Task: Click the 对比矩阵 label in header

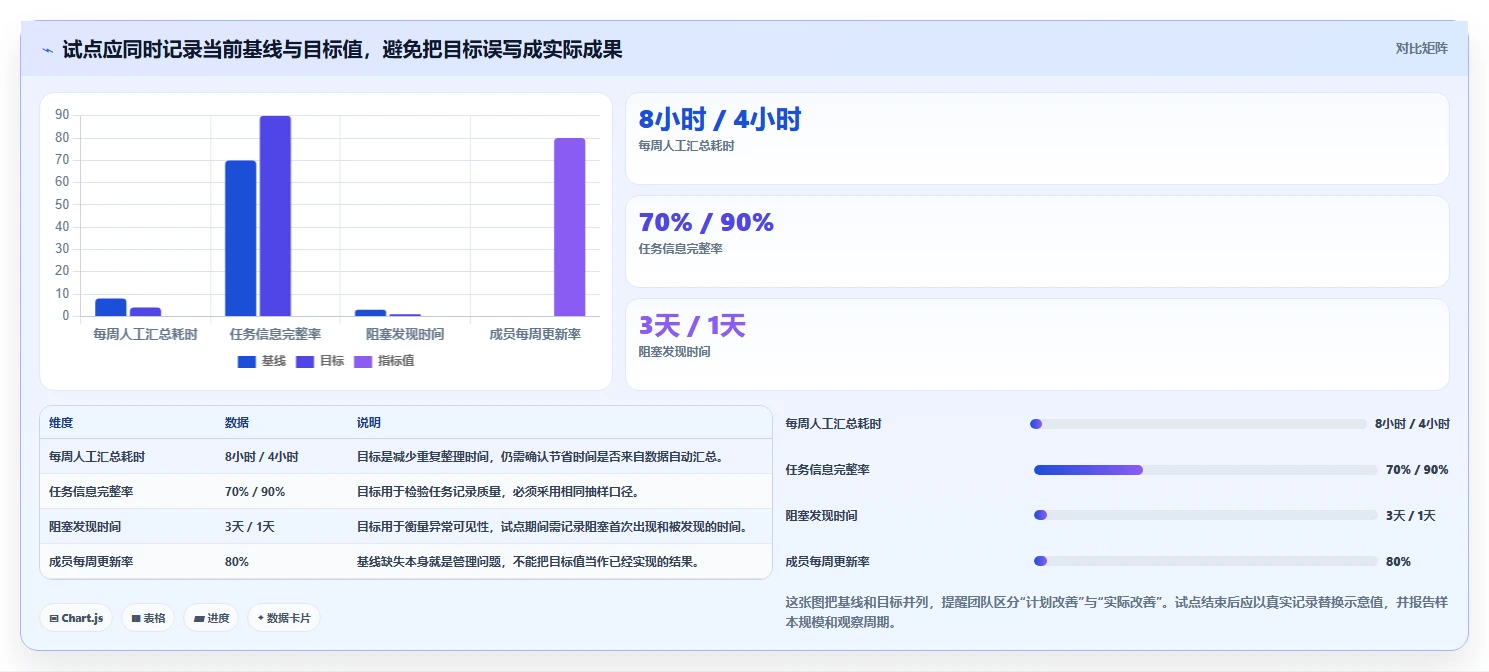Action: point(1422,48)
